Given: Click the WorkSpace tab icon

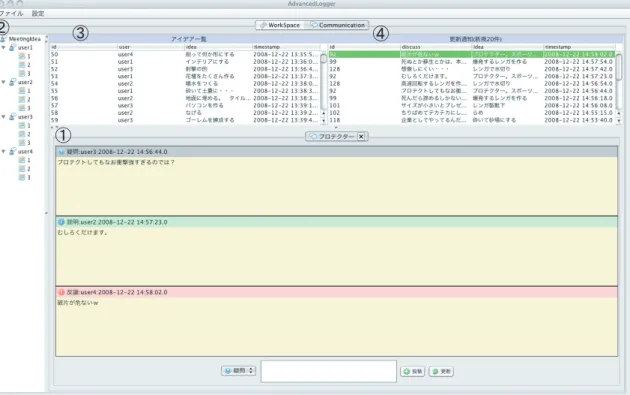Looking at the screenshot, I should pyautogui.click(x=263, y=25).
